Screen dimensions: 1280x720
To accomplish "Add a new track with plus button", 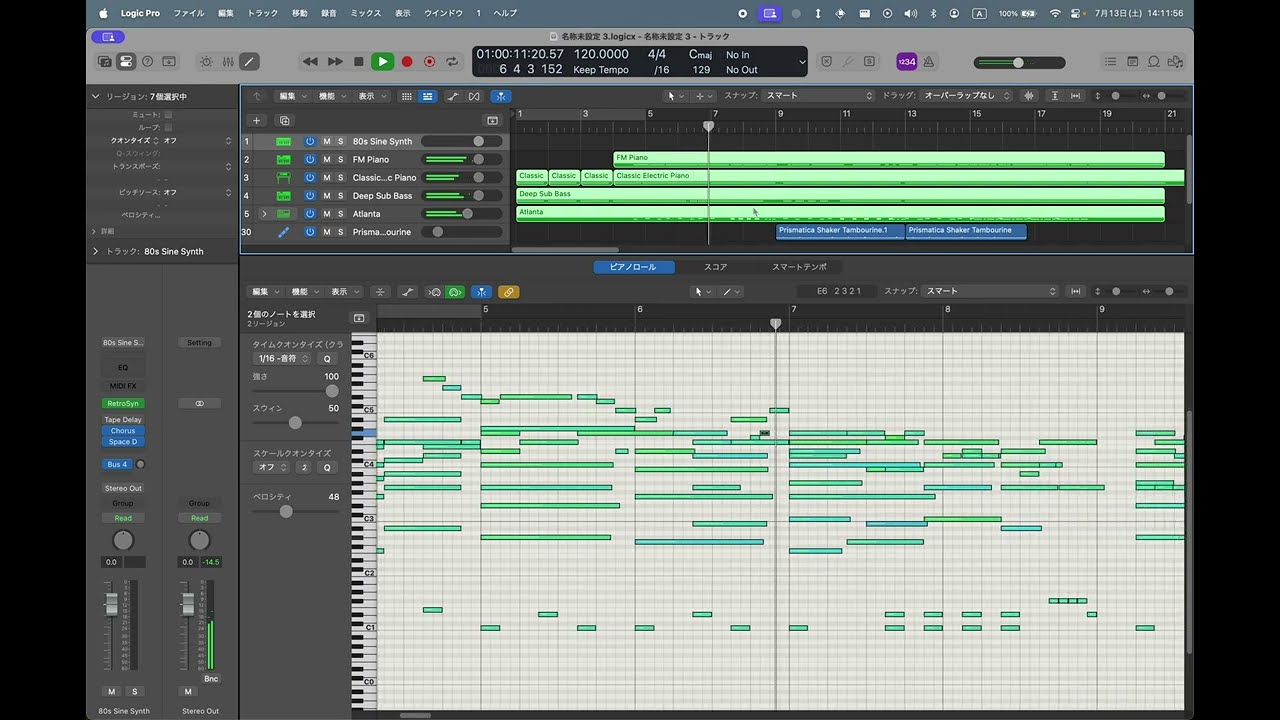I will [x=256, y=120].
